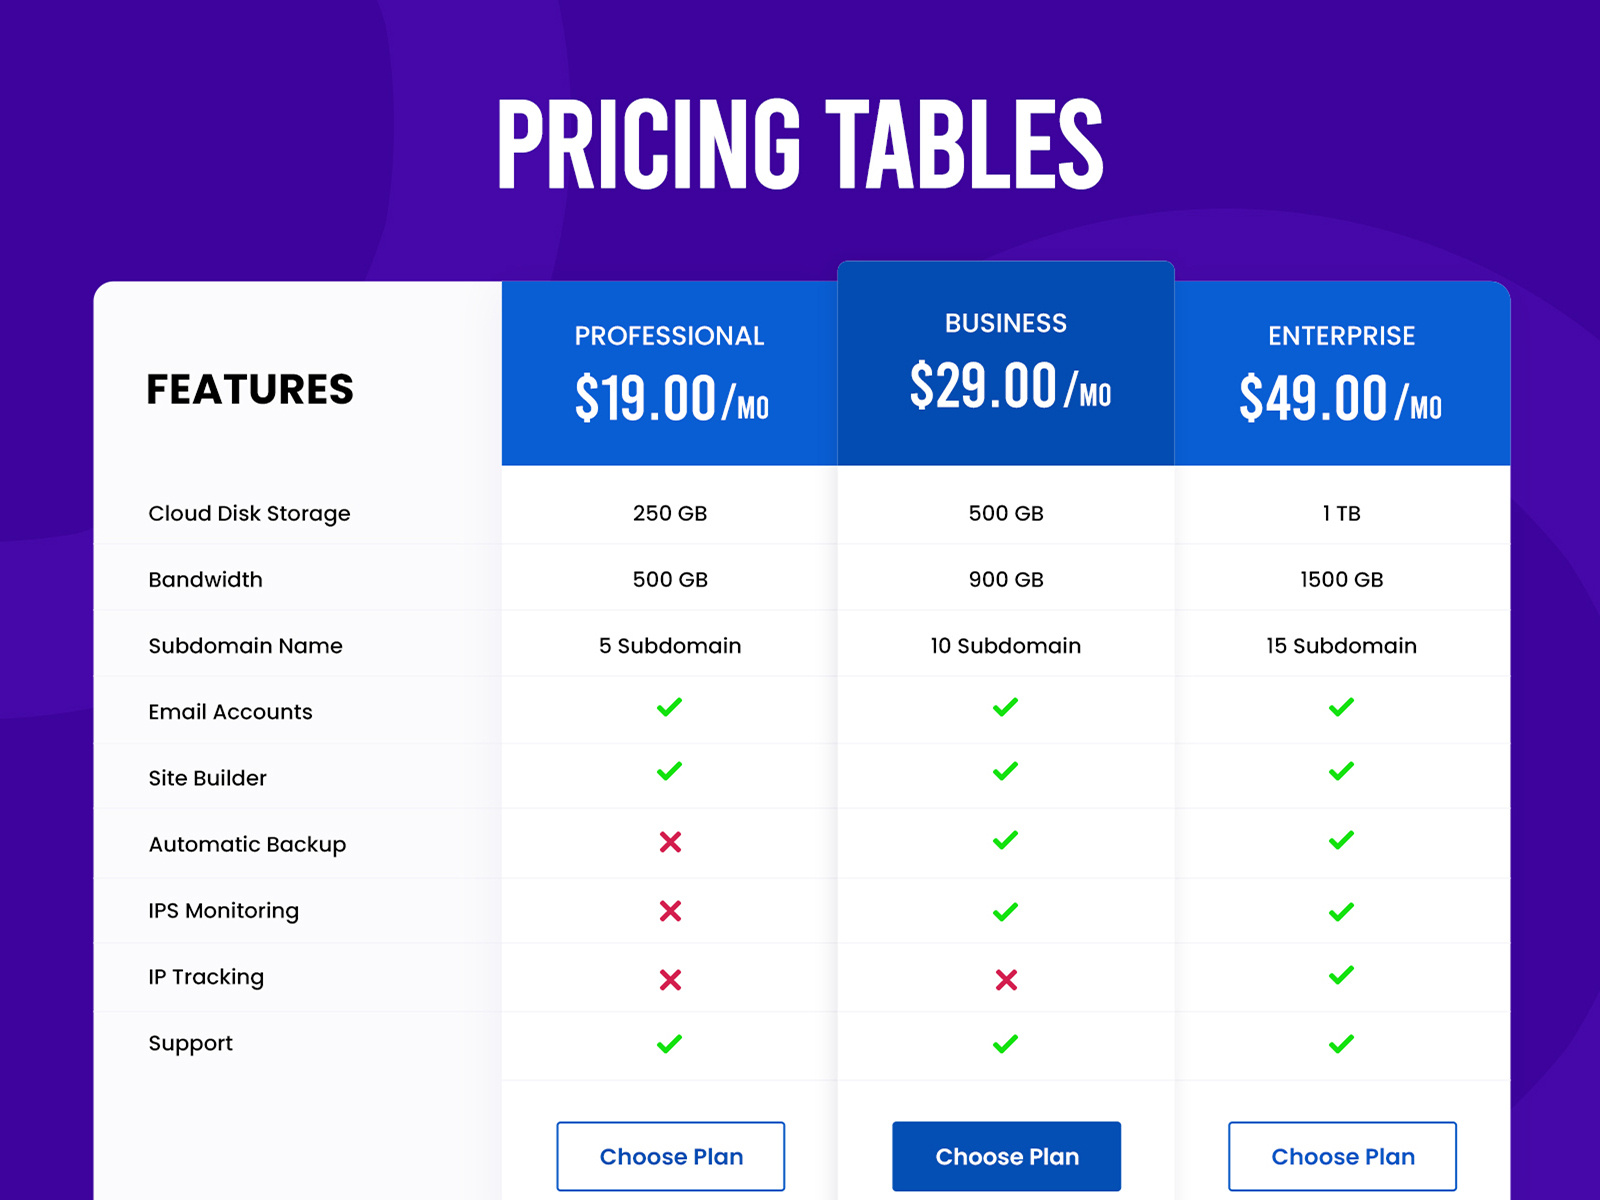Choose Plan for the Business tier

[x=1005, y=1156]
